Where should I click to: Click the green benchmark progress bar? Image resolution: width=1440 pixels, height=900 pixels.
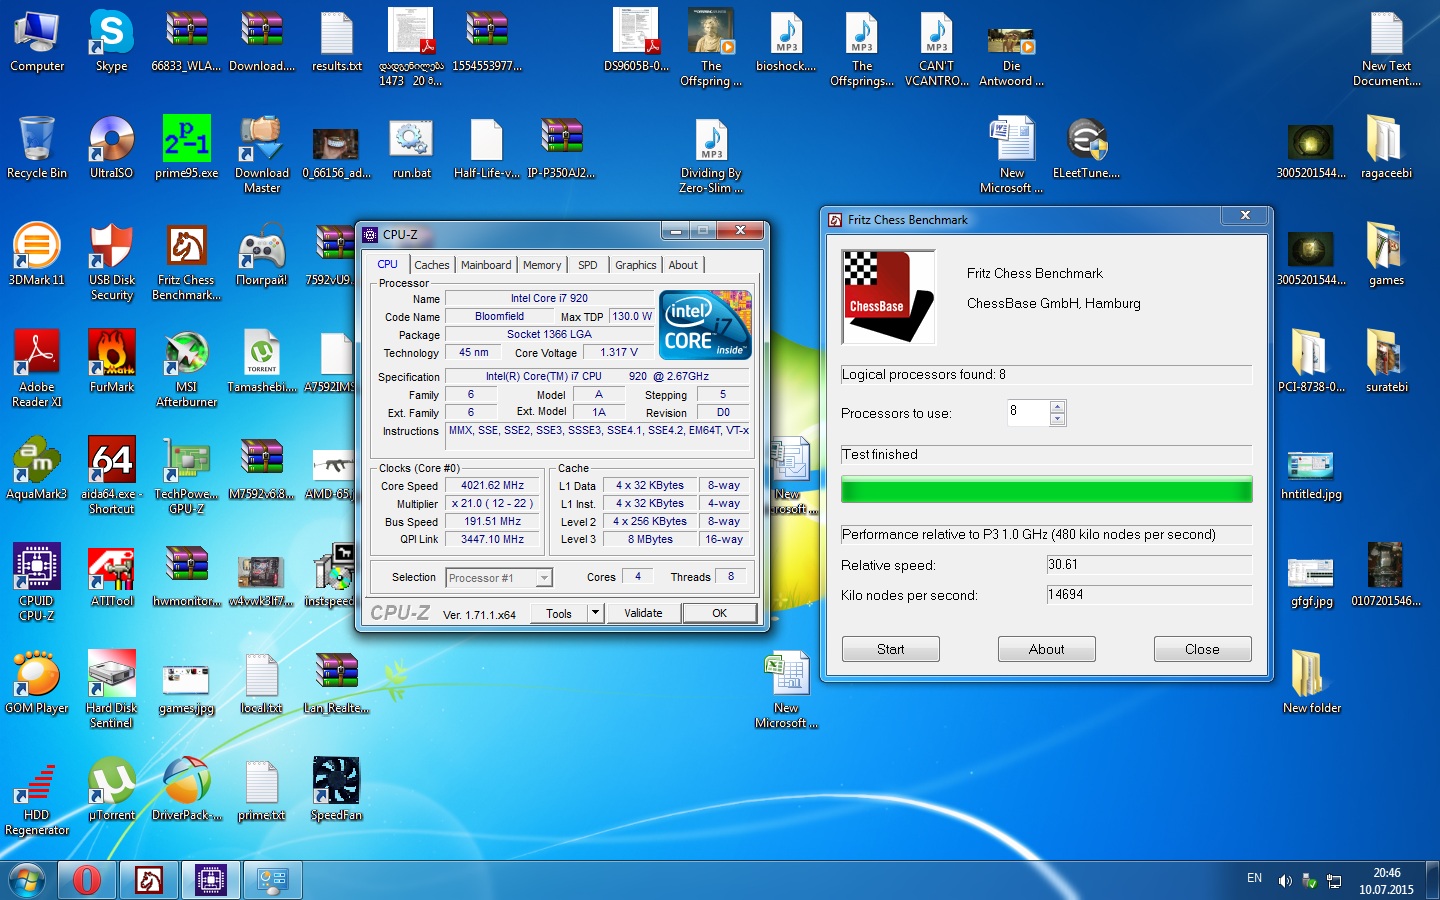[x=1046, y=489]
